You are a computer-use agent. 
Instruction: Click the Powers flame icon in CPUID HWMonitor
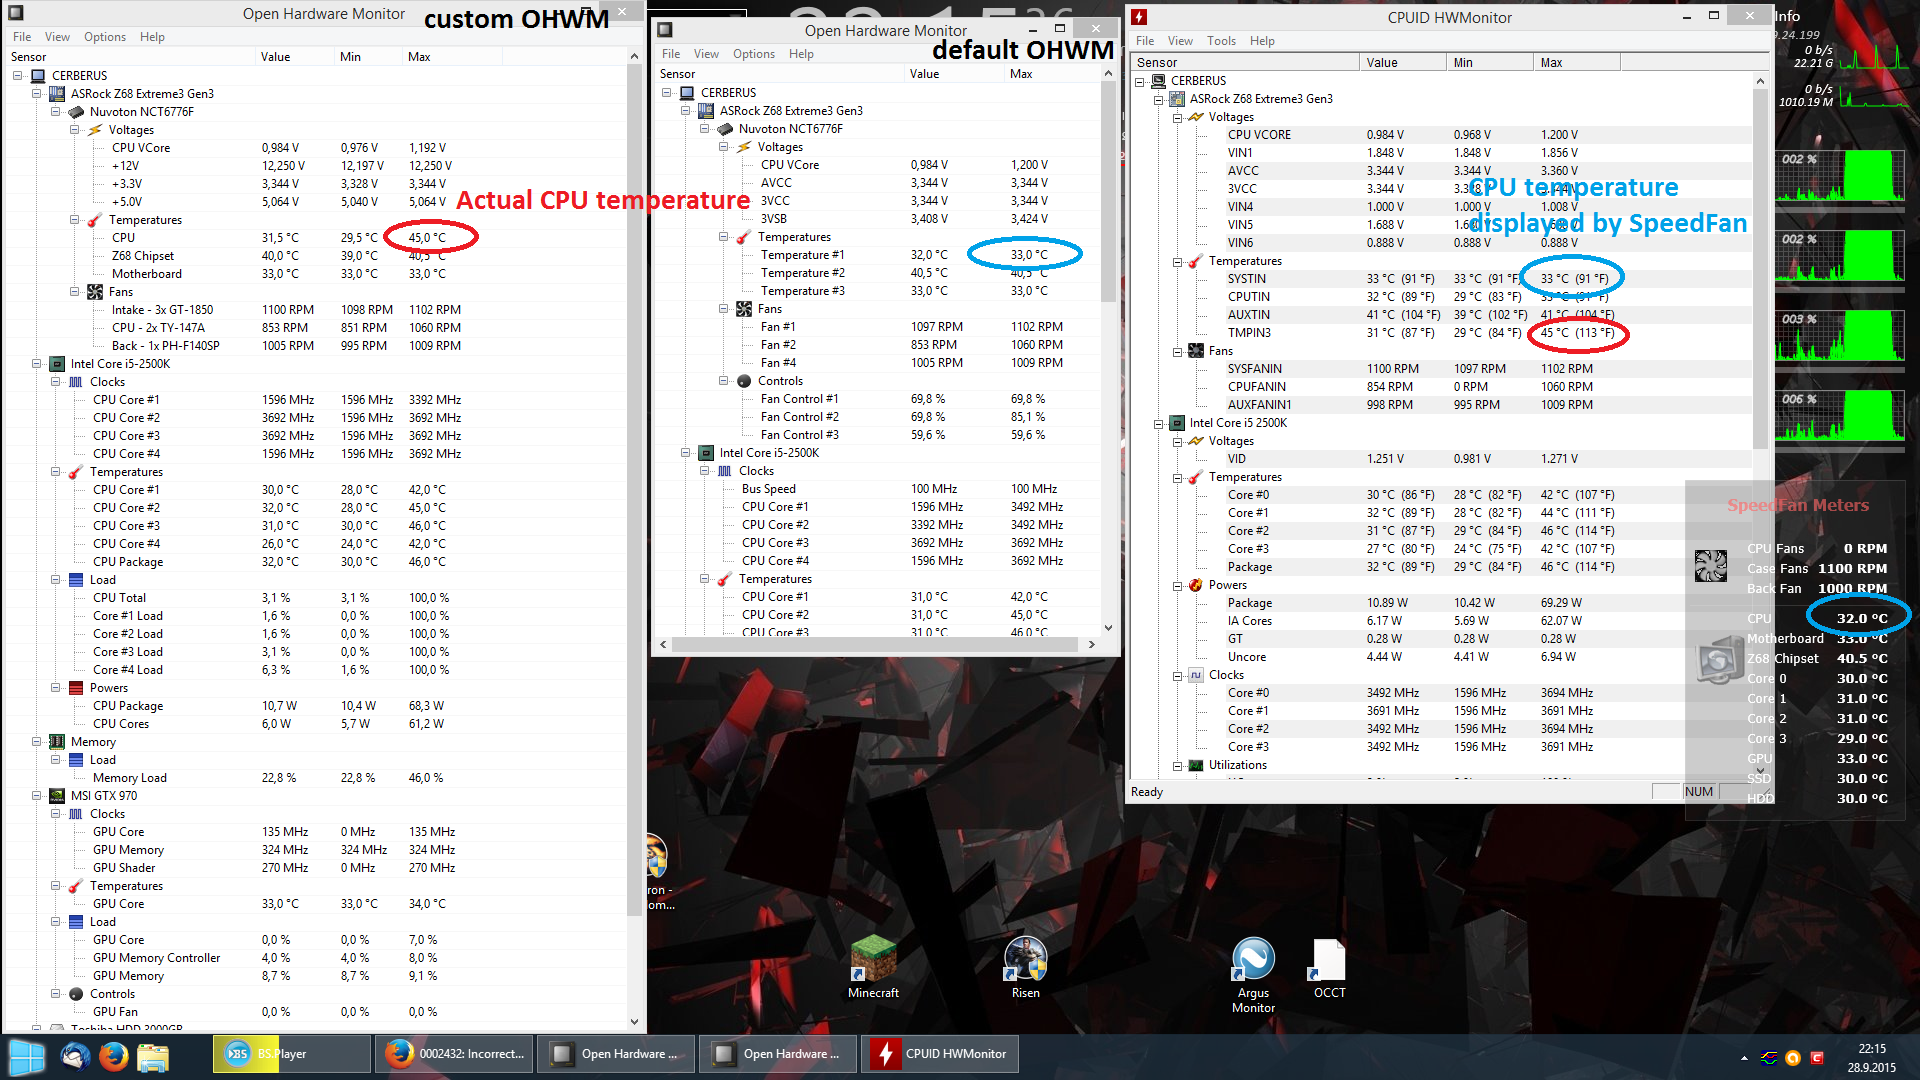click(1196, 586)
